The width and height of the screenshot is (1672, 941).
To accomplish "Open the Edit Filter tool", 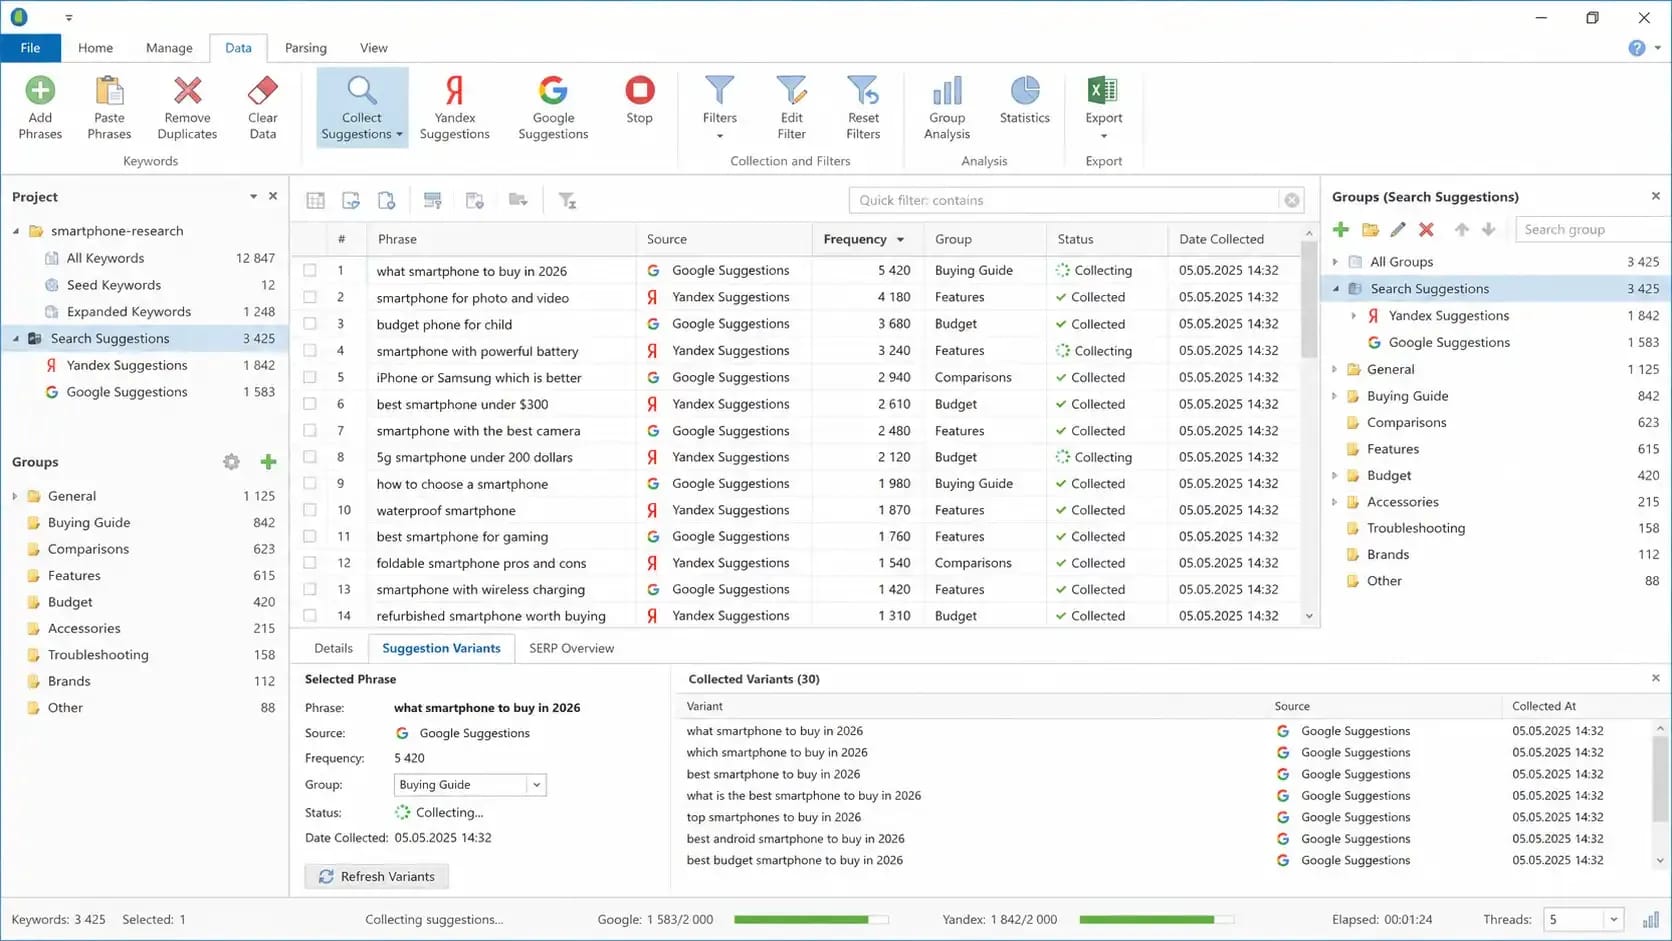I will click(x=791, y=108).
